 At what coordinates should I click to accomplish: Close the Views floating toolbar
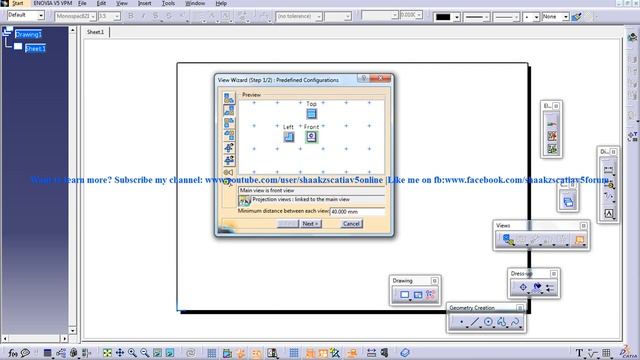coord(583,226)
